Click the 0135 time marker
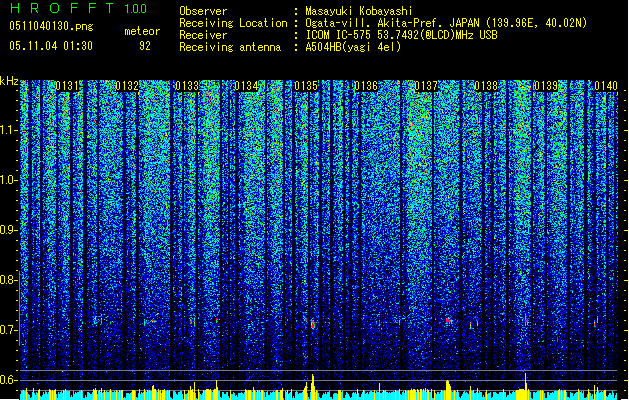This screenshot has height=400, width=629. [306, 86]
